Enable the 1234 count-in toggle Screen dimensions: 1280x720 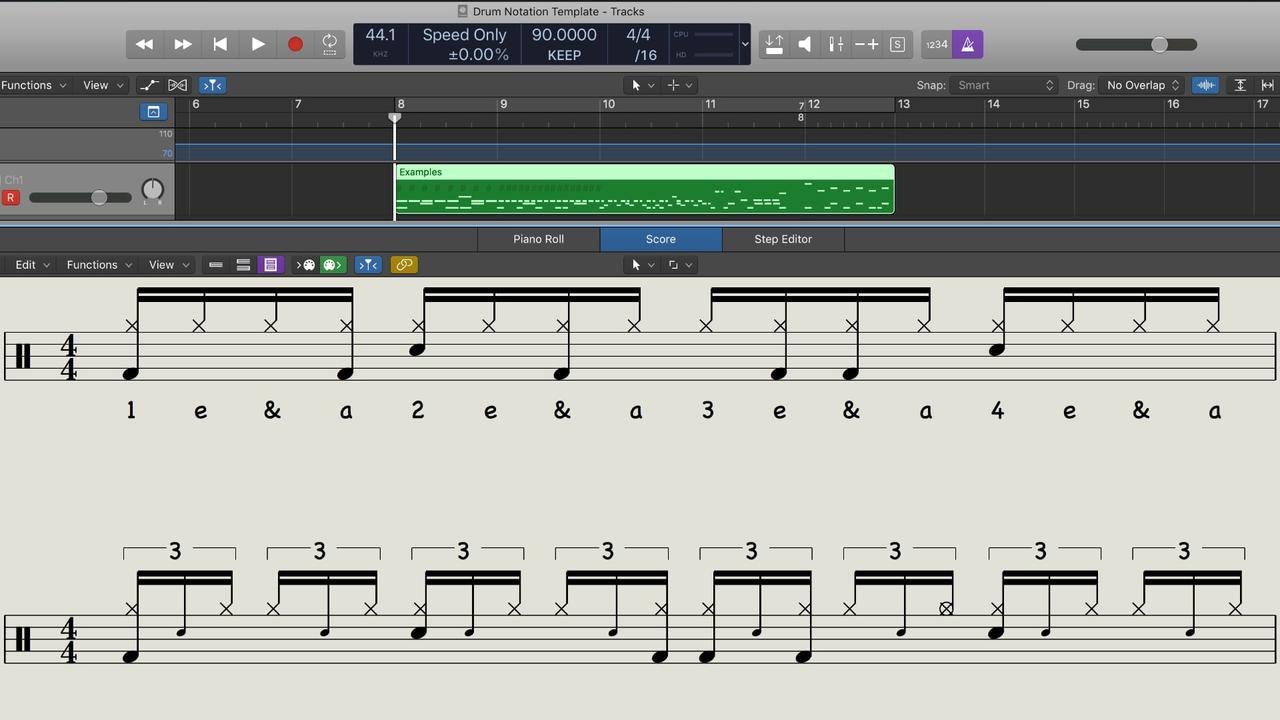tap(936, 44)
